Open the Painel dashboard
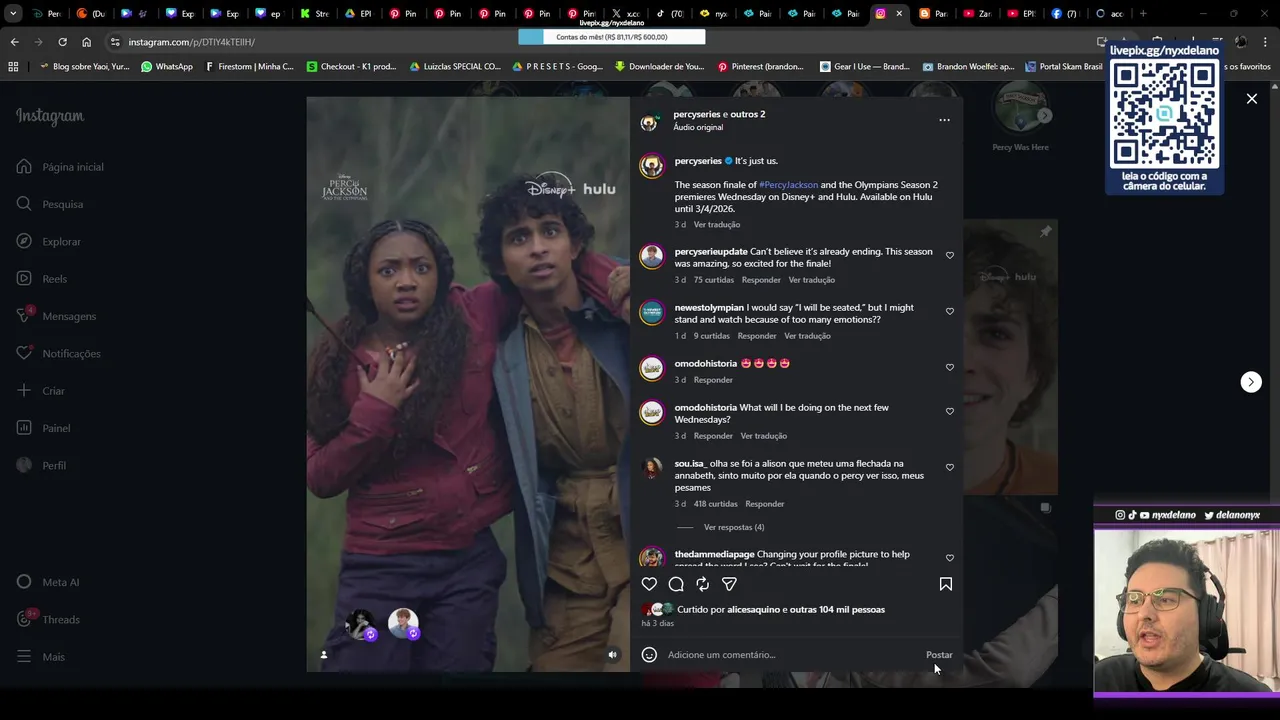This screenshot has width=1280, height=720. coord(44,428)
